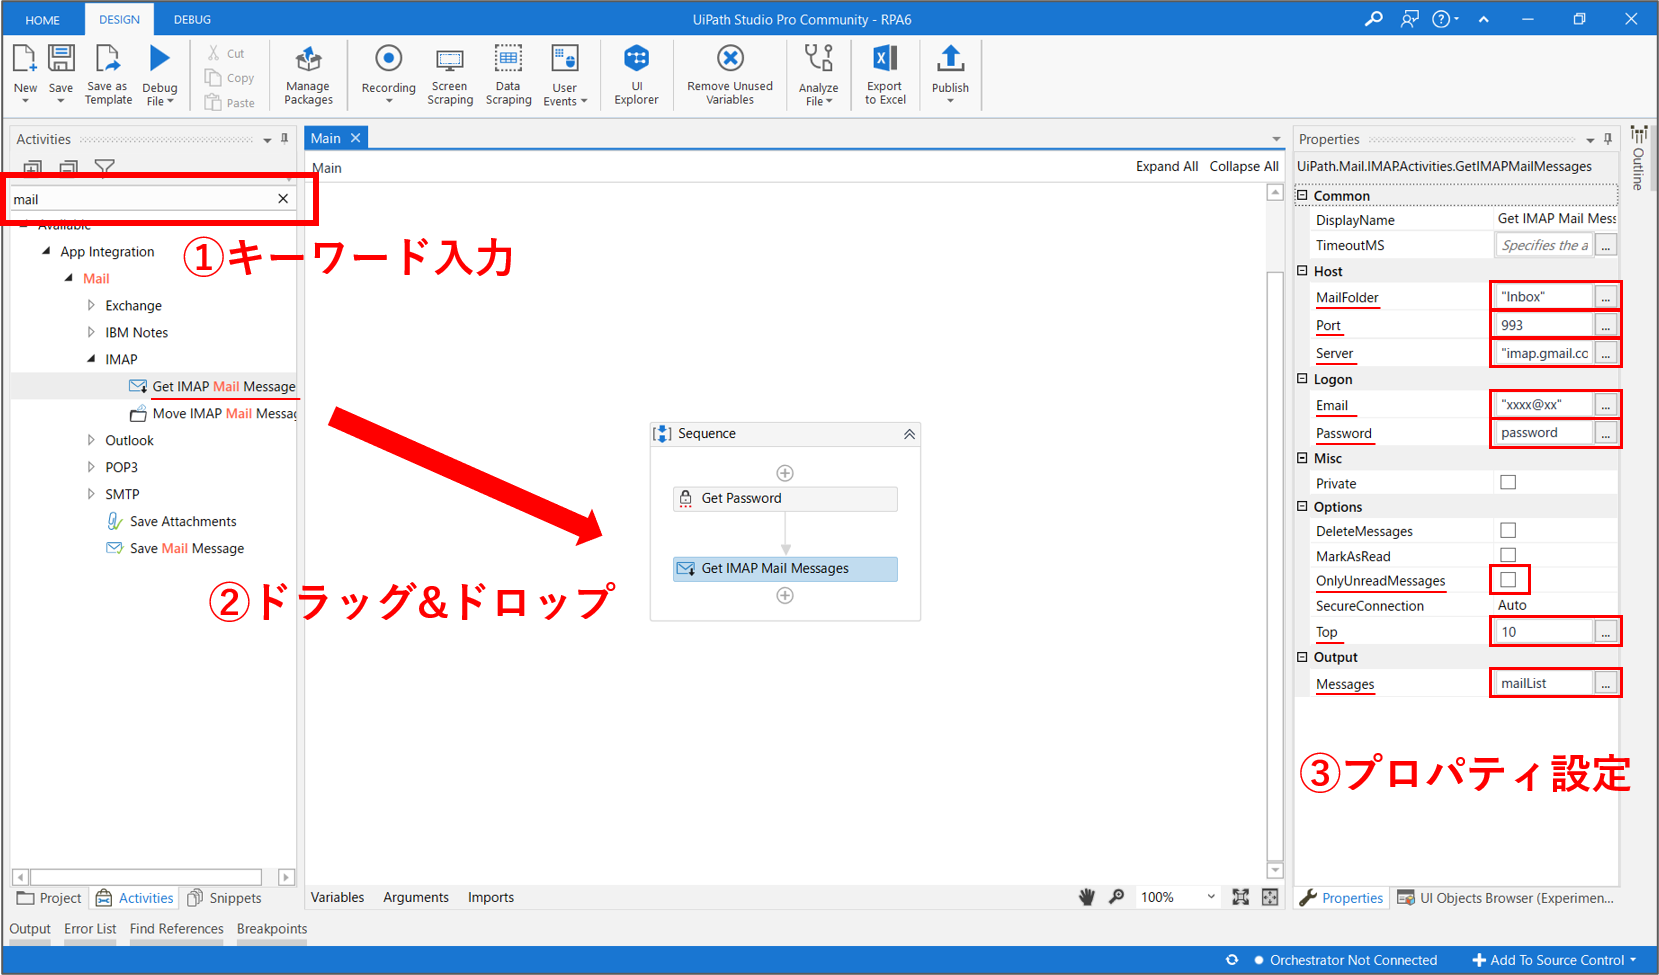
Task: Click Collapse All in designer
Action: click(1243, 166)
